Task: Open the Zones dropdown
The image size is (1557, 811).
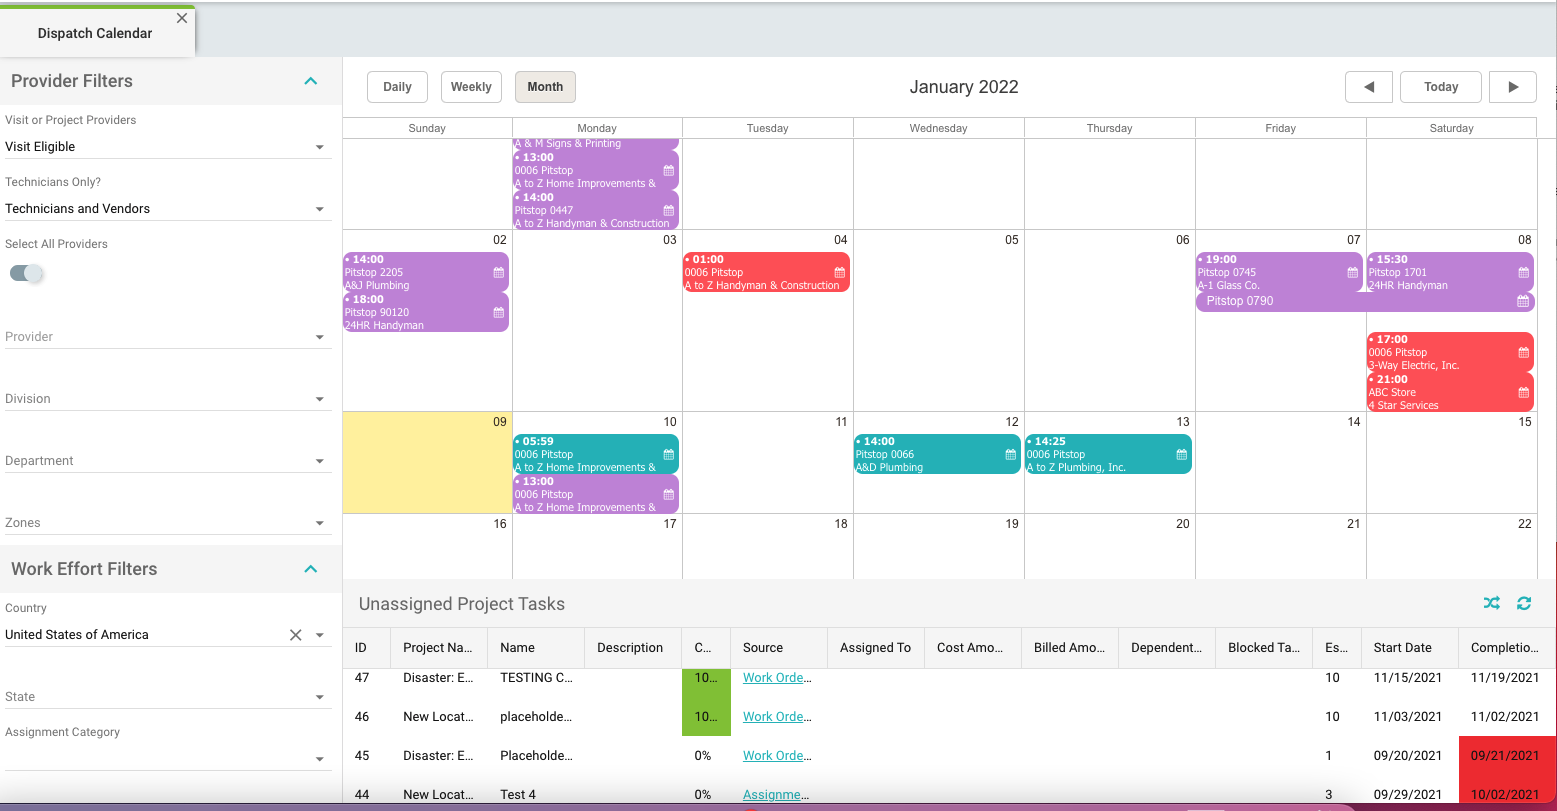Action: (x=319, y=523)
